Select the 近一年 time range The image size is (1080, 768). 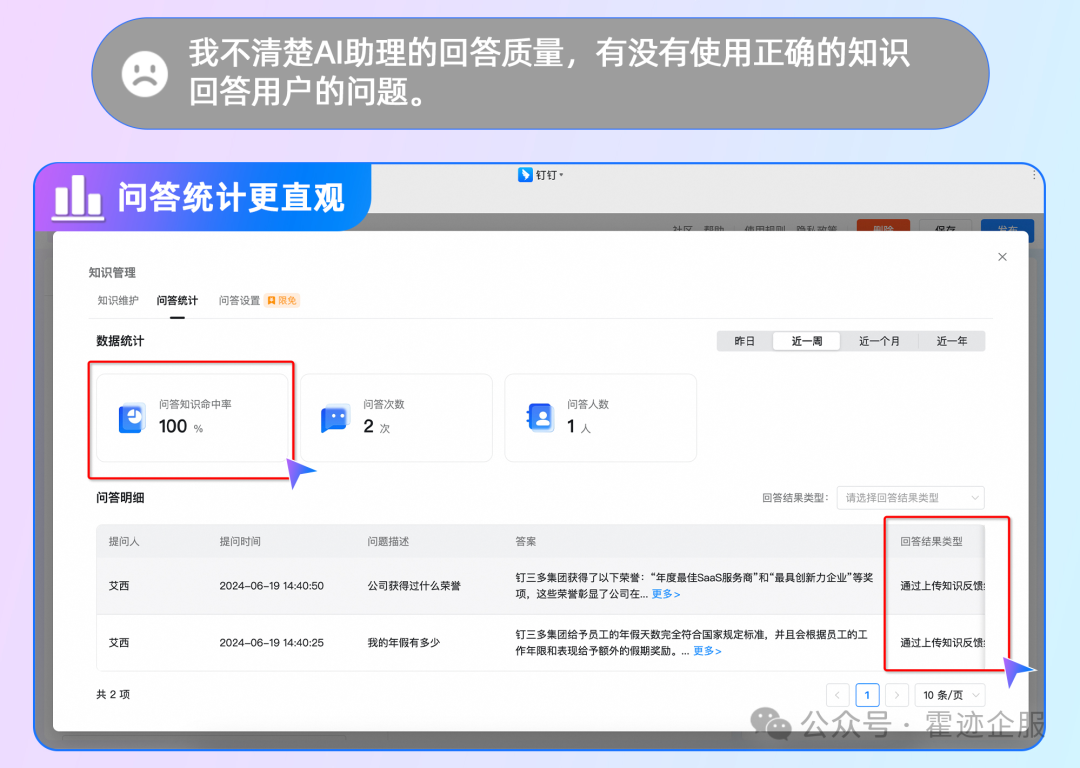click(952, 341)
